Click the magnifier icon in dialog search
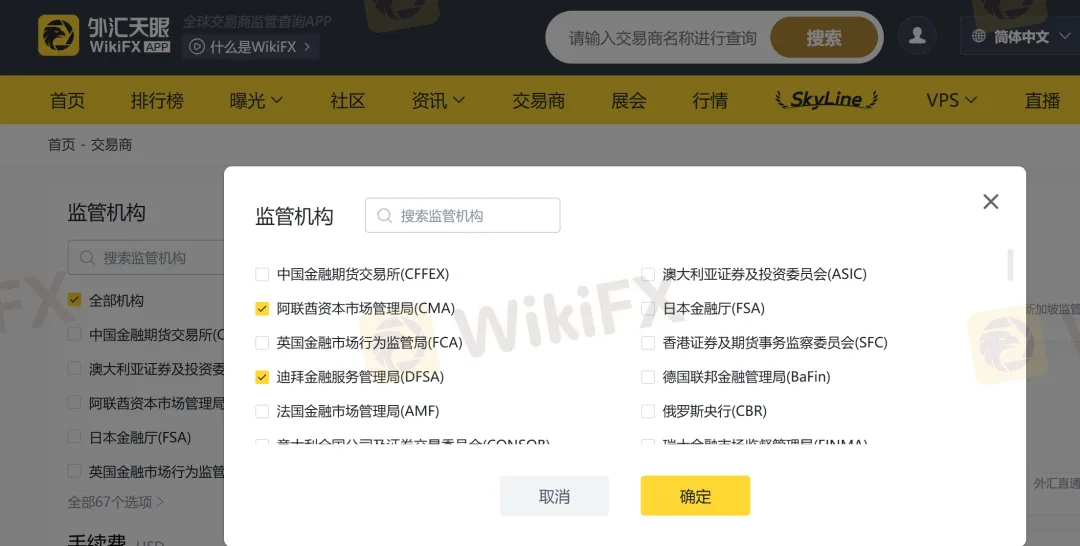The width and height of the screenshot is (1080, 546). 384,216
